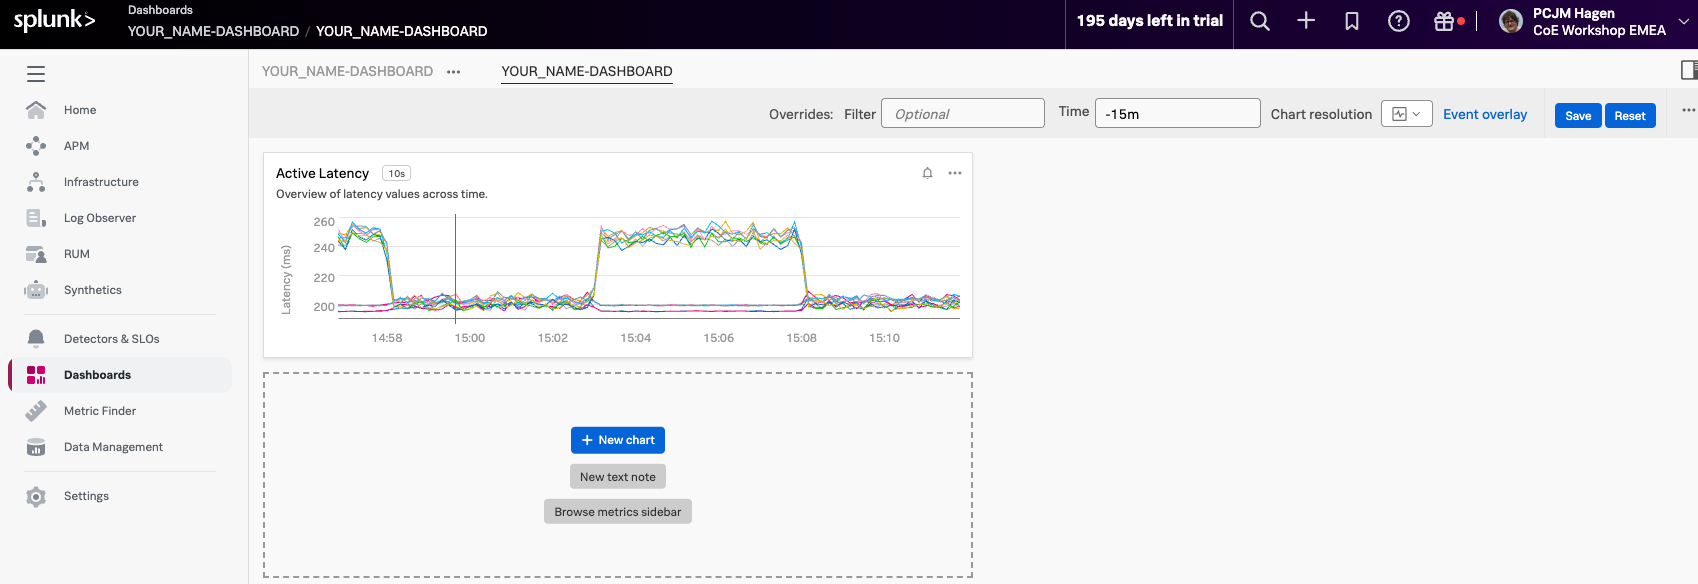Click the blue New chart button

[x=617, y=440]
